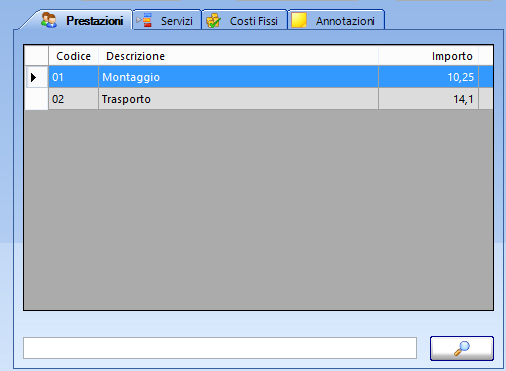The width and height of the screenshot is (506, 371).
Task: Focus the search text field
Action: (x=220, y=348)
